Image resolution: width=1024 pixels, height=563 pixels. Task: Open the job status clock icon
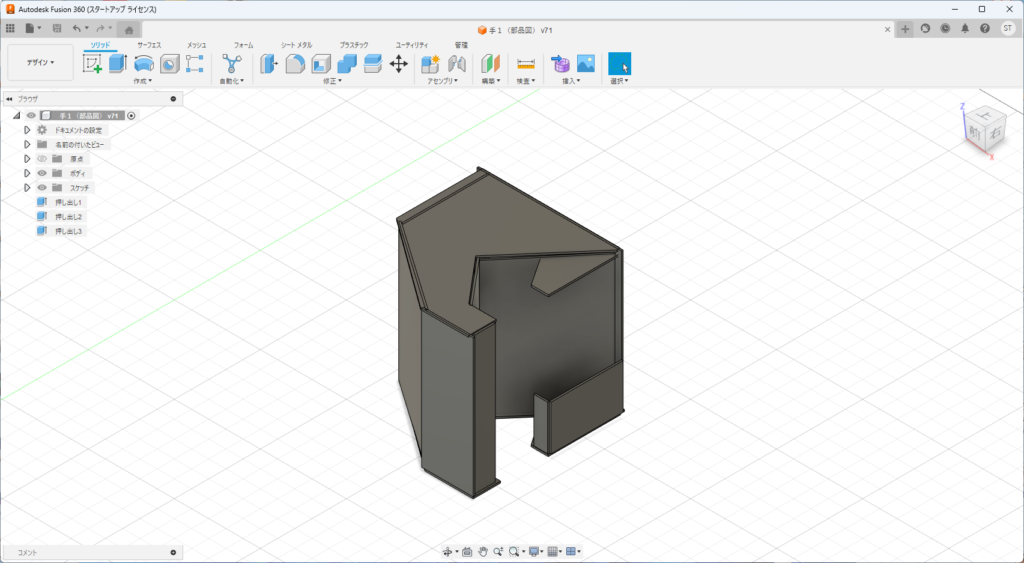tap(945, 29)
